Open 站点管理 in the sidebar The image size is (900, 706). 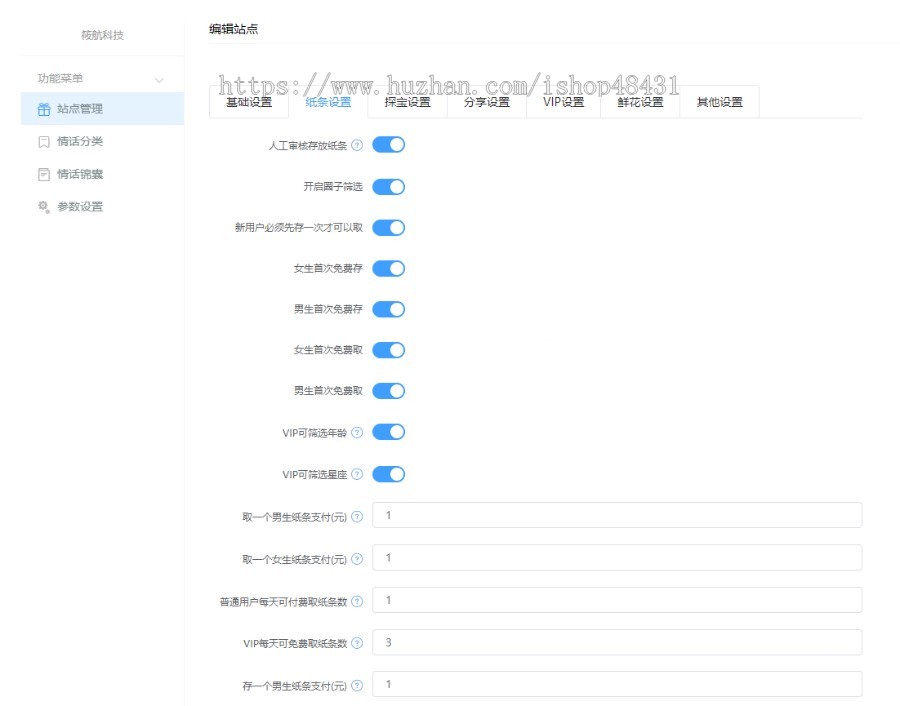[102, 108]
